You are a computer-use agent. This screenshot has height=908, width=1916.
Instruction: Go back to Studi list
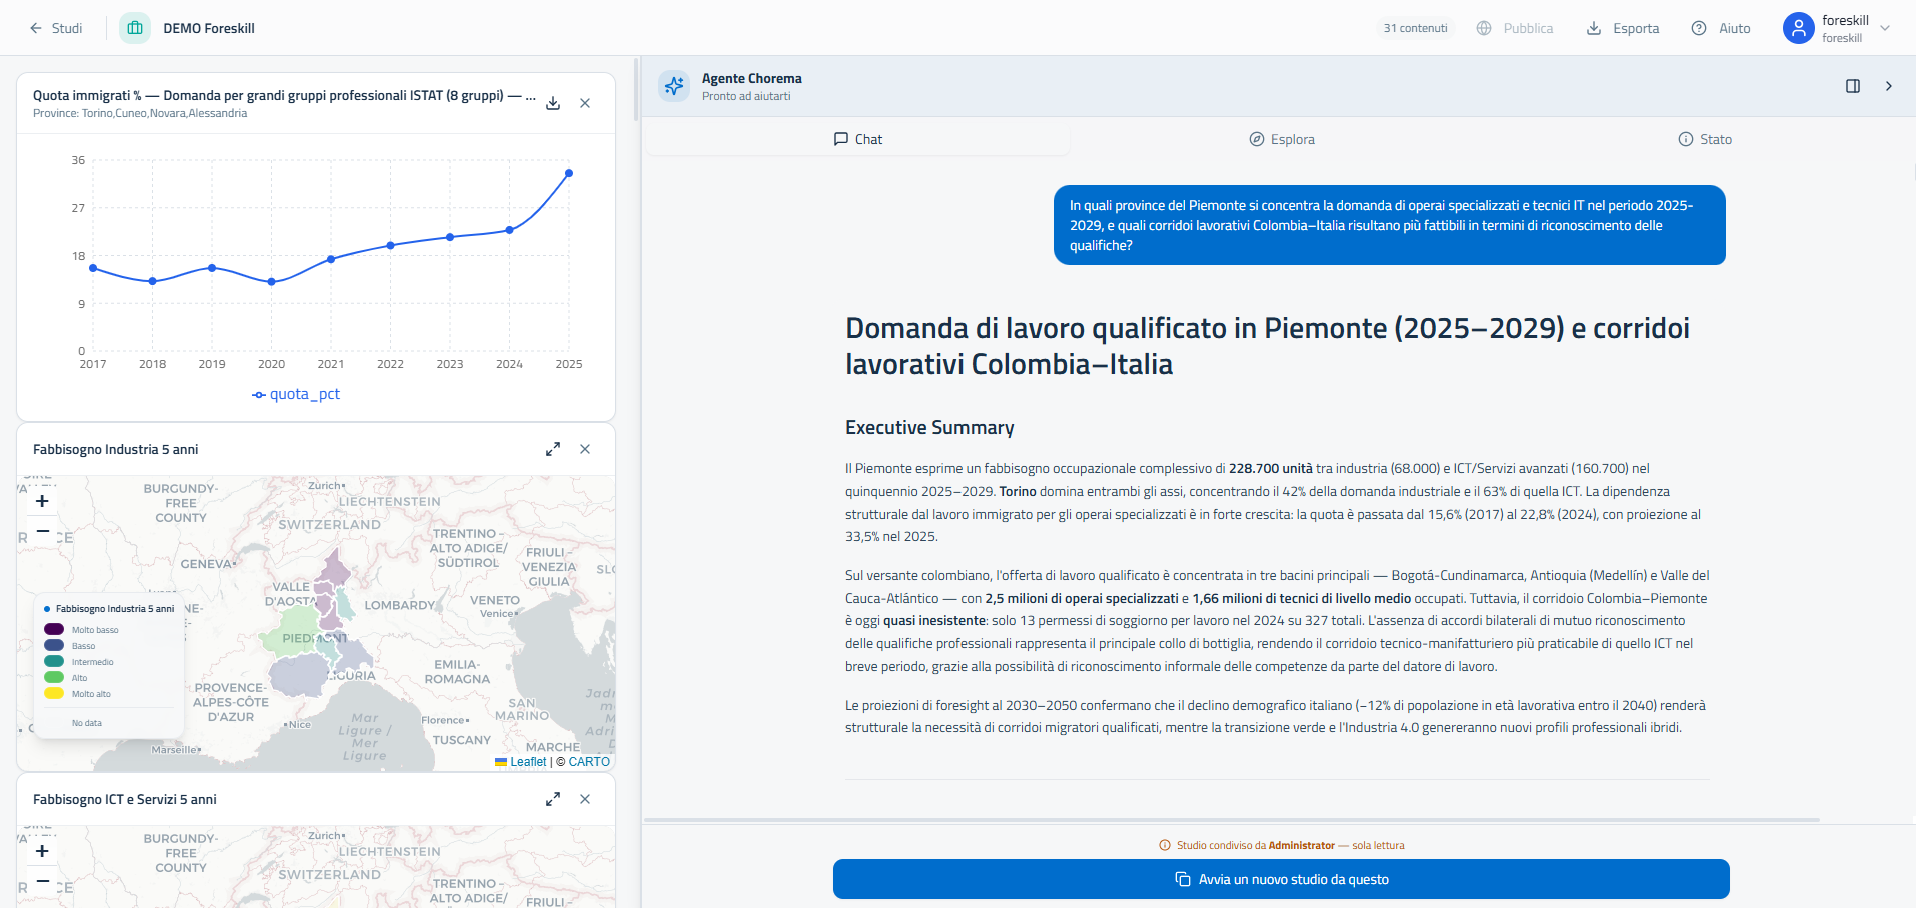coord(56,28)
